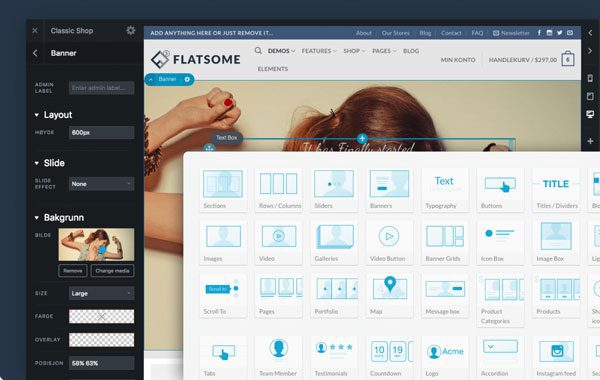Click the blue plus above Text Box
Screen dimensions: 600x380
[362, 138]
